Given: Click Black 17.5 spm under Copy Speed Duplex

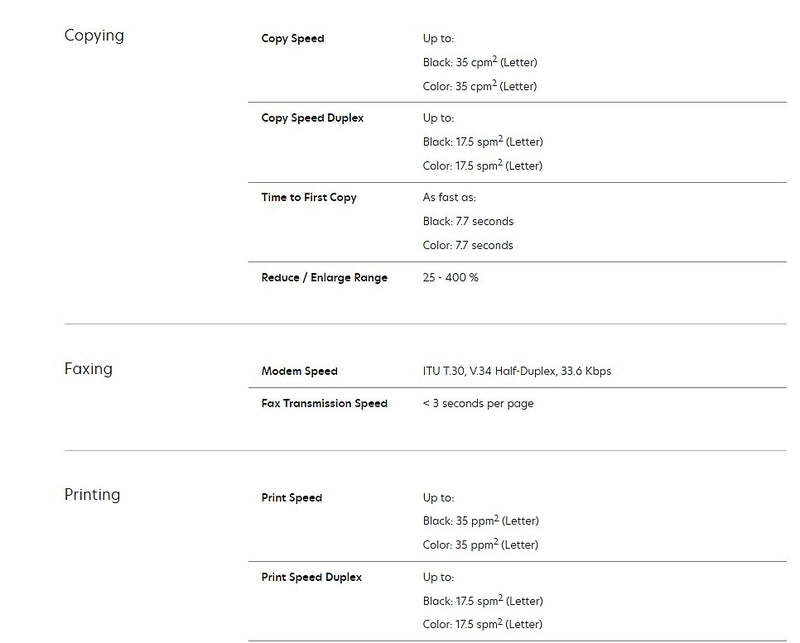Looking at the screenshot, I should tap(483, 142).
